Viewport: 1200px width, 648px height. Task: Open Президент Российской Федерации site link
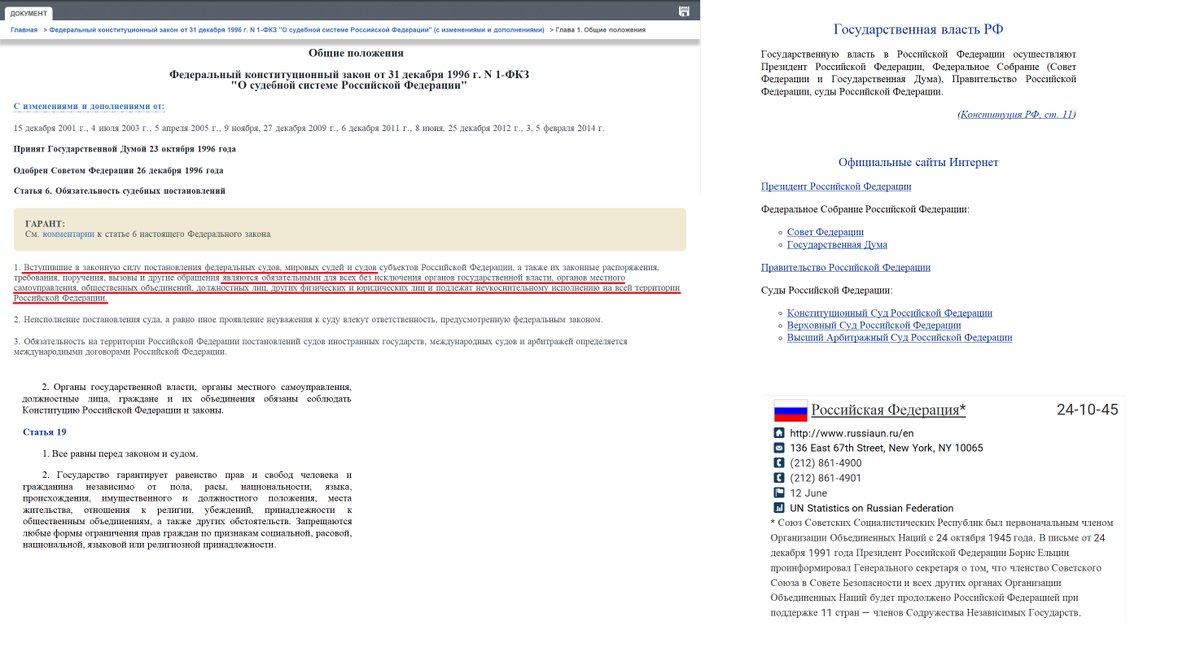(x=836, y=187)
